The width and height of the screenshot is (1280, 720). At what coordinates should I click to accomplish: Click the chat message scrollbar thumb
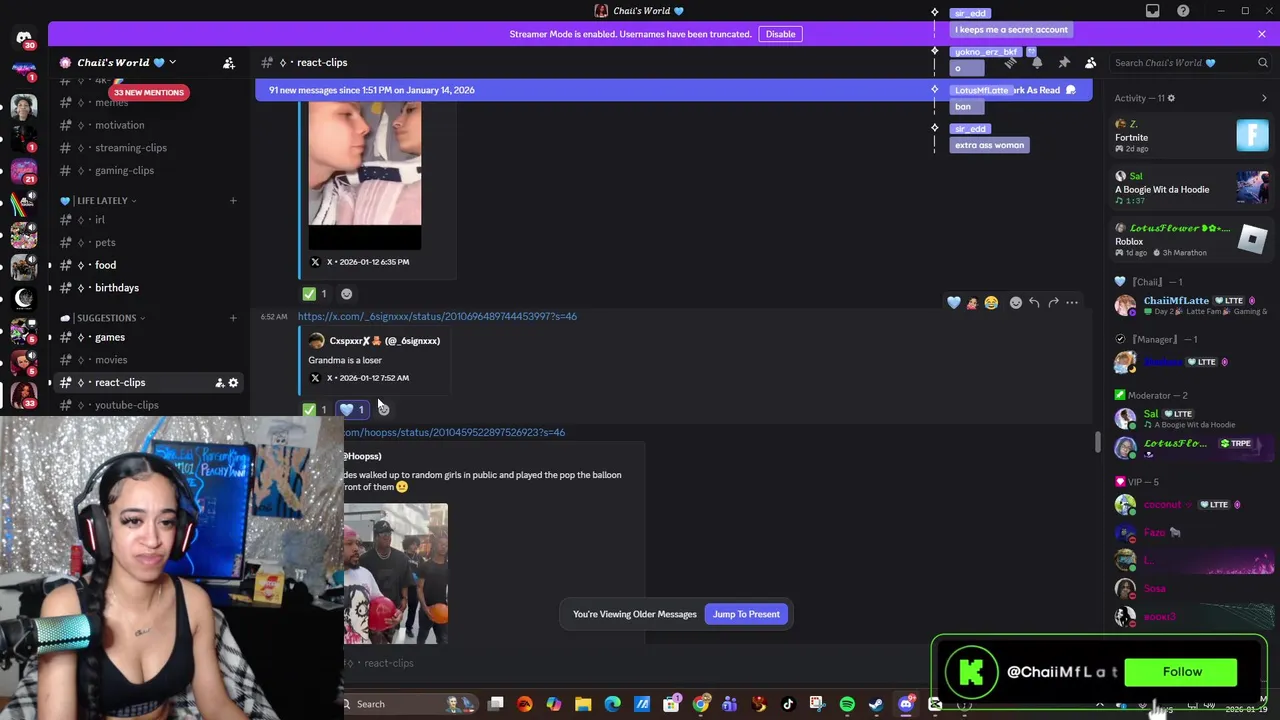point(1097,441)
